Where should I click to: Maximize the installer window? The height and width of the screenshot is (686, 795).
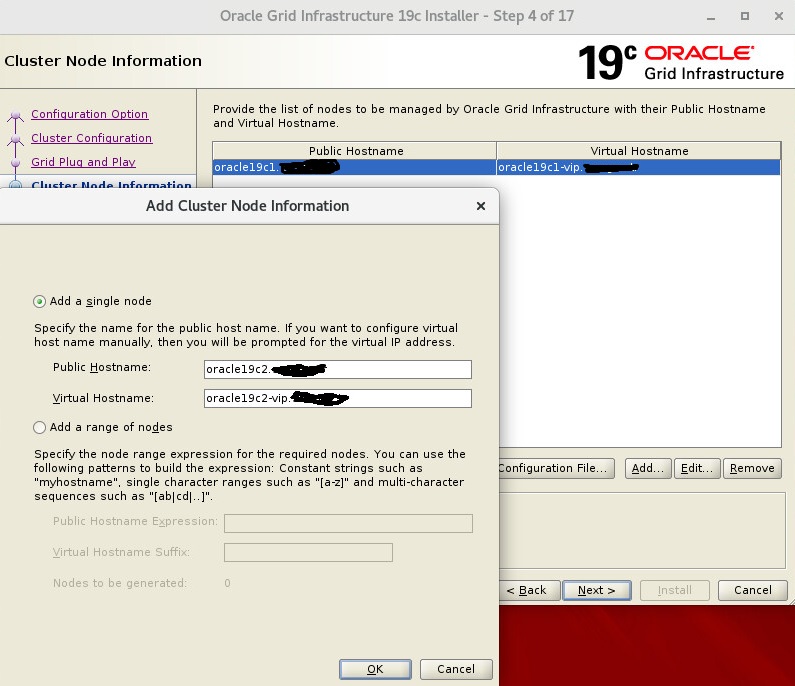coord(744,16)
